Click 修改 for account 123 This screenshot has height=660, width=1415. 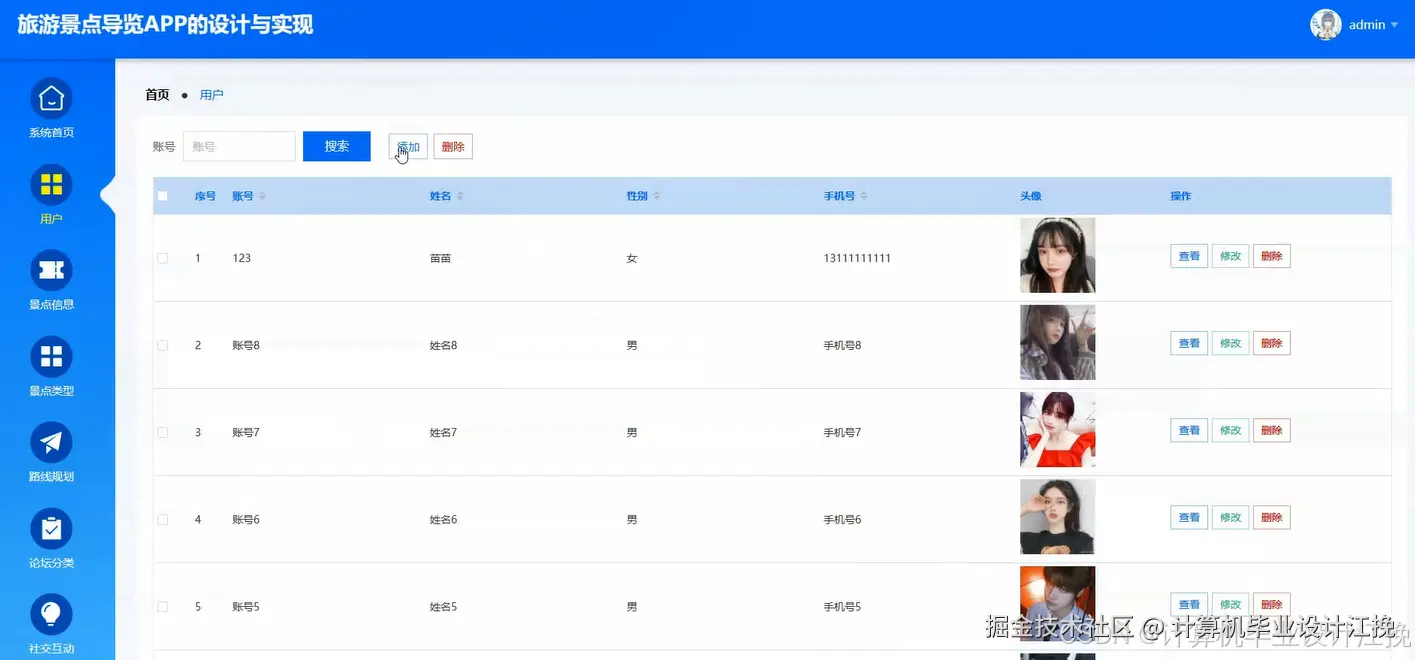click(1230, 257)
